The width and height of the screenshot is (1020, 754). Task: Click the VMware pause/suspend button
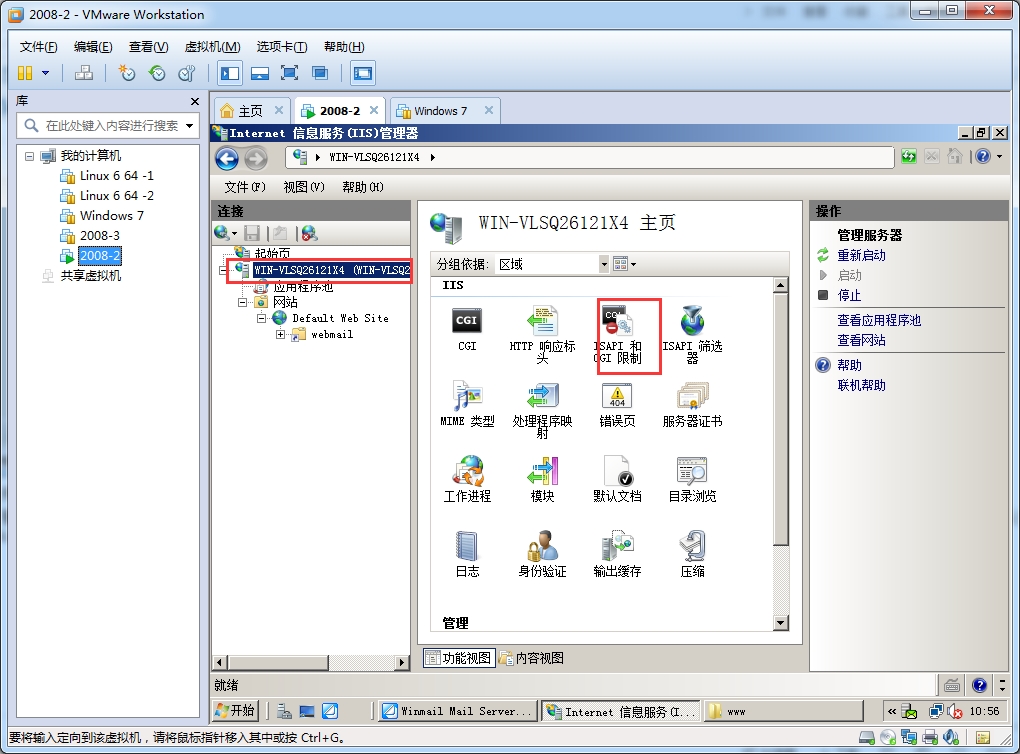(25, 73)
